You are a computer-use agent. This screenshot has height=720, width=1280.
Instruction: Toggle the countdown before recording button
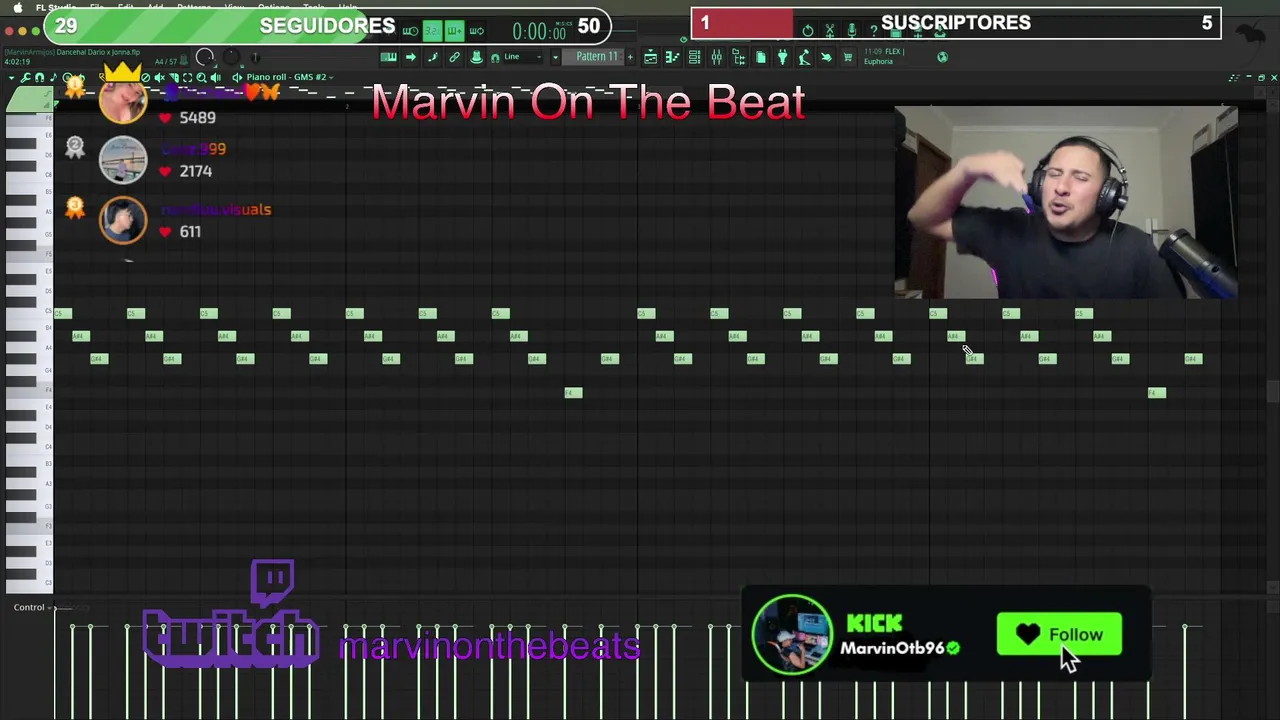pyautogui.click(x=432, y=30)
